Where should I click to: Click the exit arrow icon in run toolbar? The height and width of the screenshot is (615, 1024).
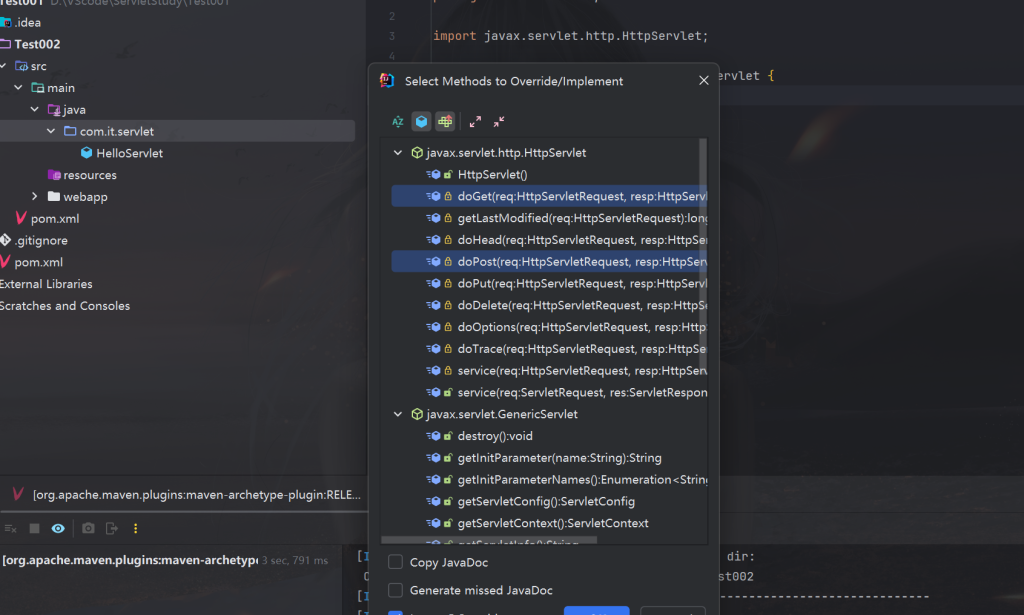pos(112,528)
